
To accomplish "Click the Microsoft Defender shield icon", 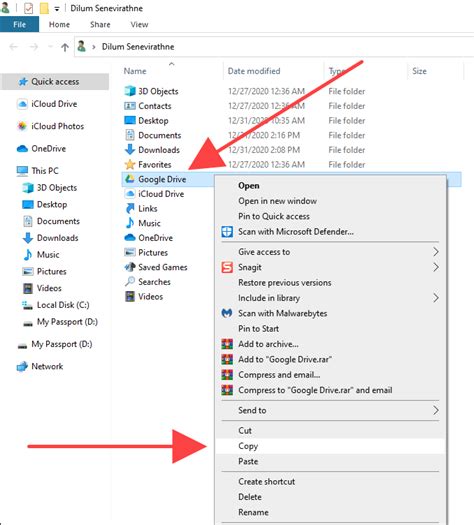I will click(227, 232).
